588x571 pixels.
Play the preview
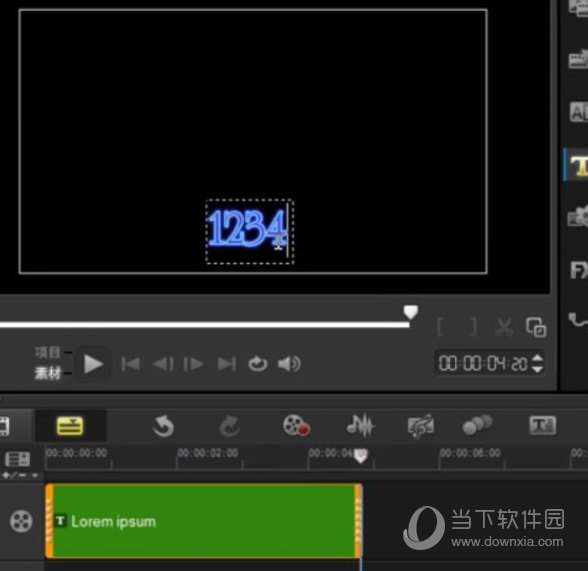[93, 364]
